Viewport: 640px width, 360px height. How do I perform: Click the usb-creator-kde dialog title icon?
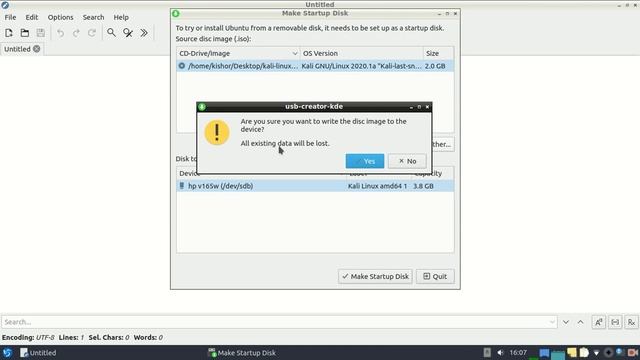click(202, 107)
